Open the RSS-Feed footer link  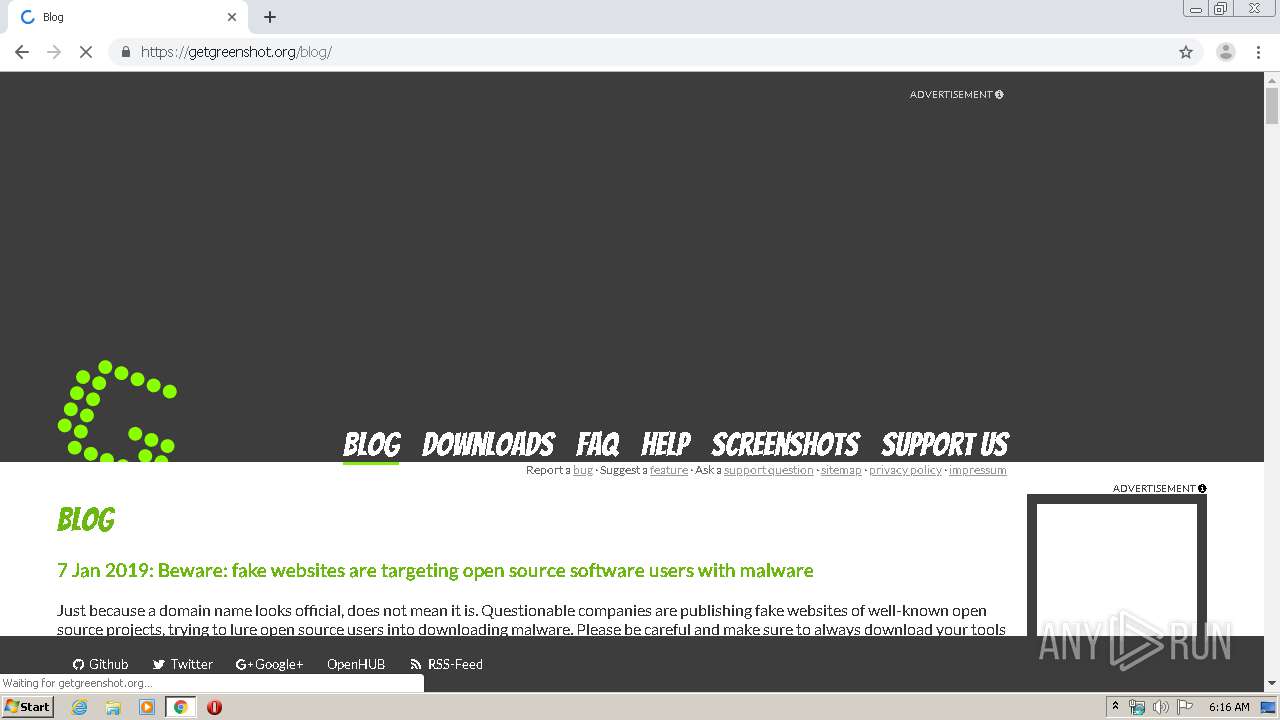[446, 664]
